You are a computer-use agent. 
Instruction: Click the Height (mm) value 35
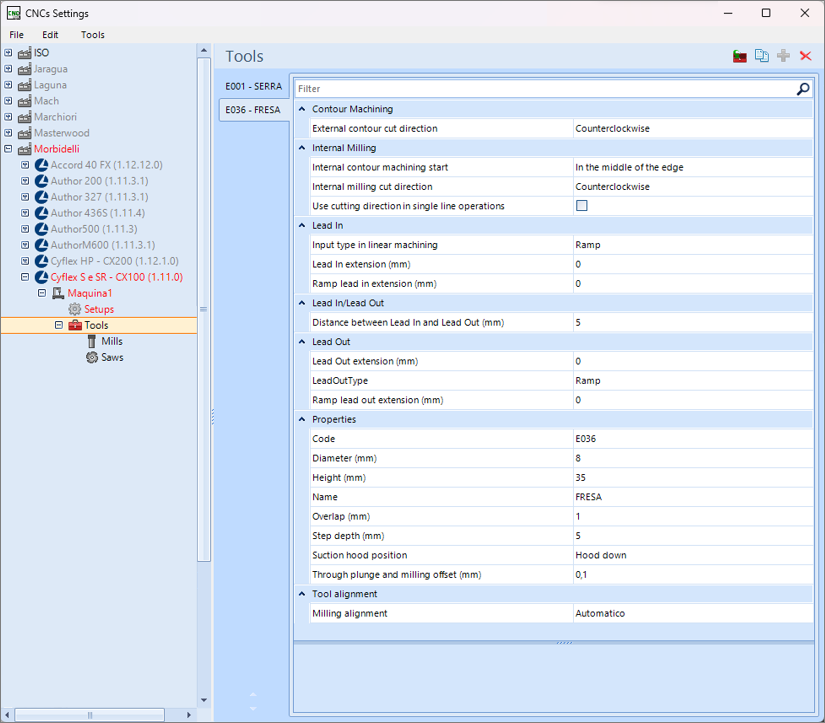point(580,478)
